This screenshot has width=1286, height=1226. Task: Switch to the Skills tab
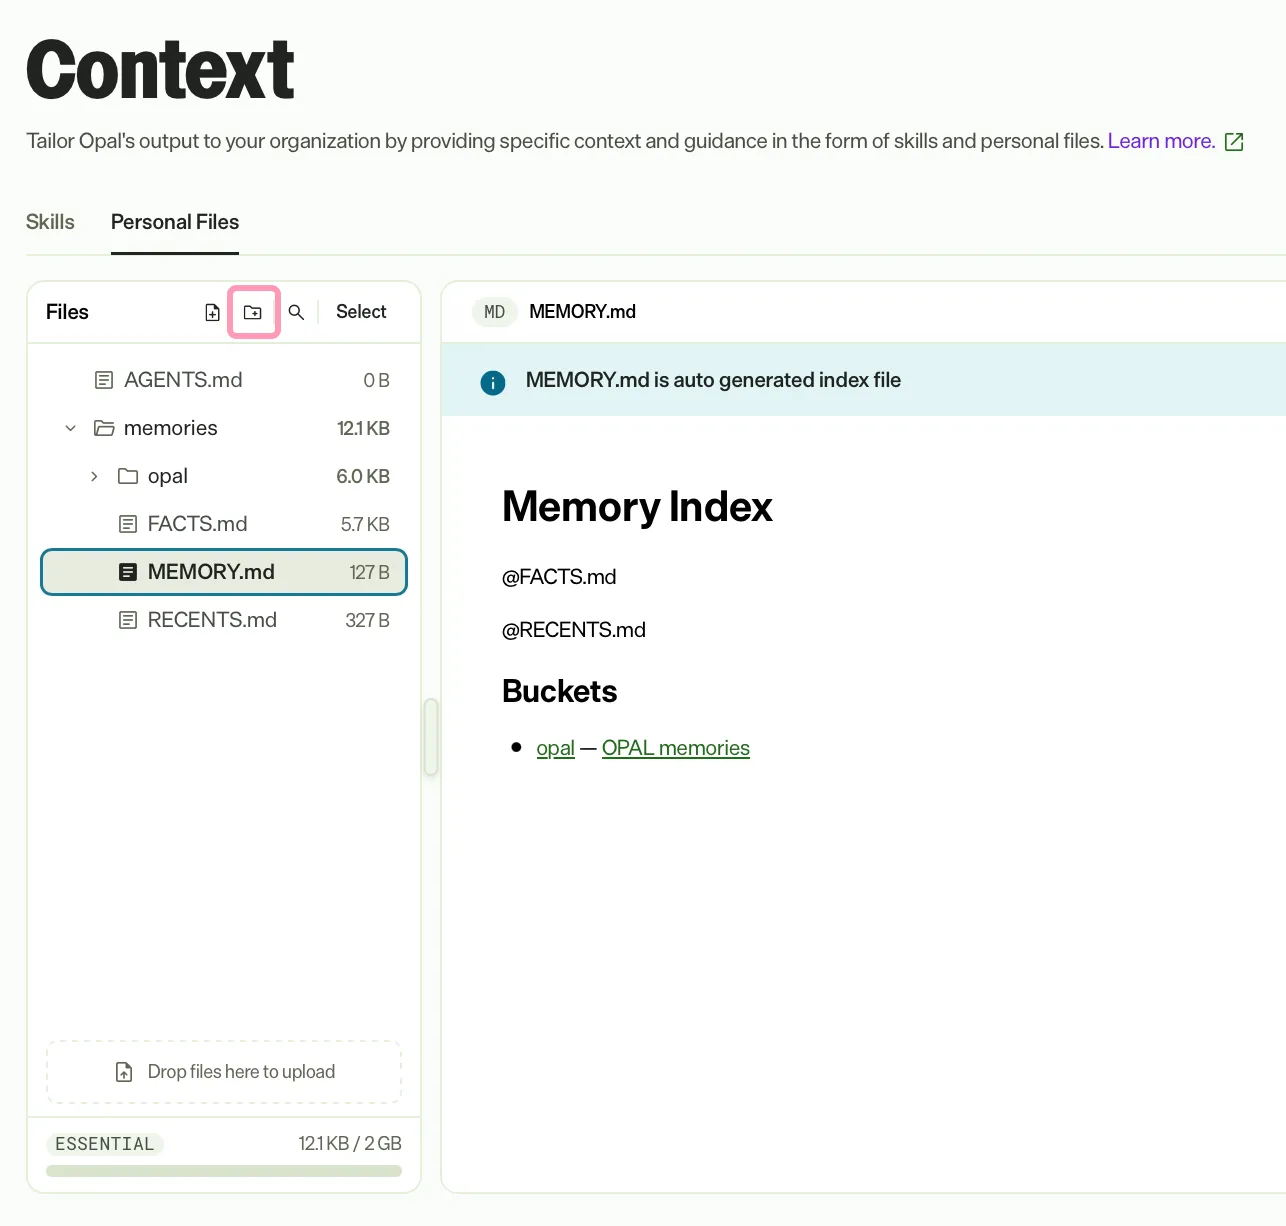tap(50, 222)
